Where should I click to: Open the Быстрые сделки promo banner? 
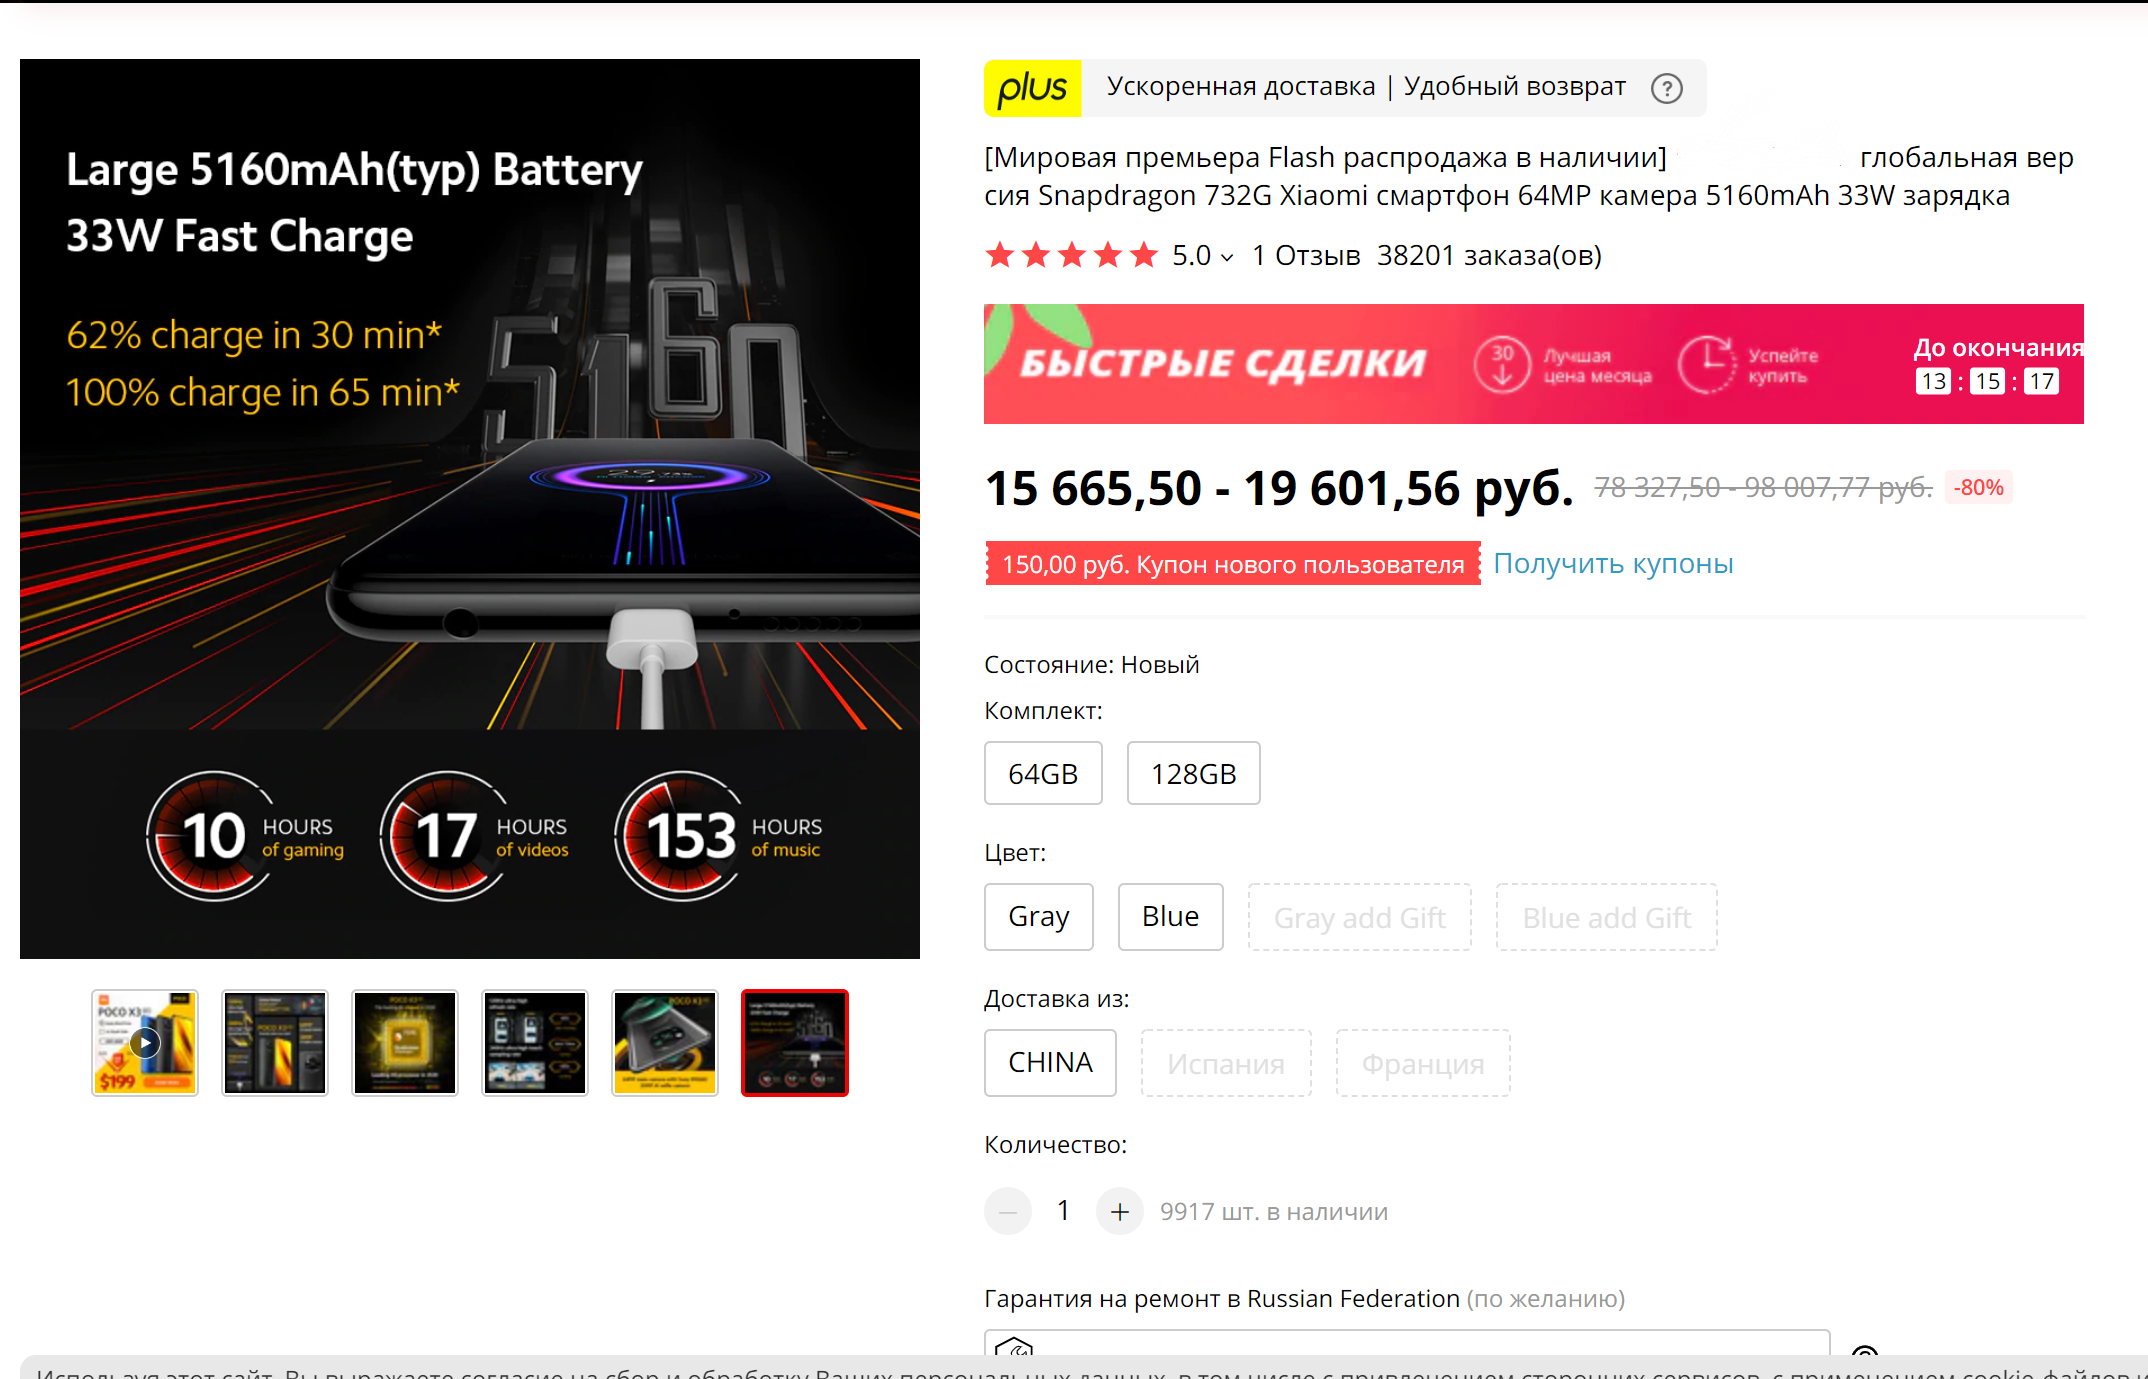click(1533, 364)
